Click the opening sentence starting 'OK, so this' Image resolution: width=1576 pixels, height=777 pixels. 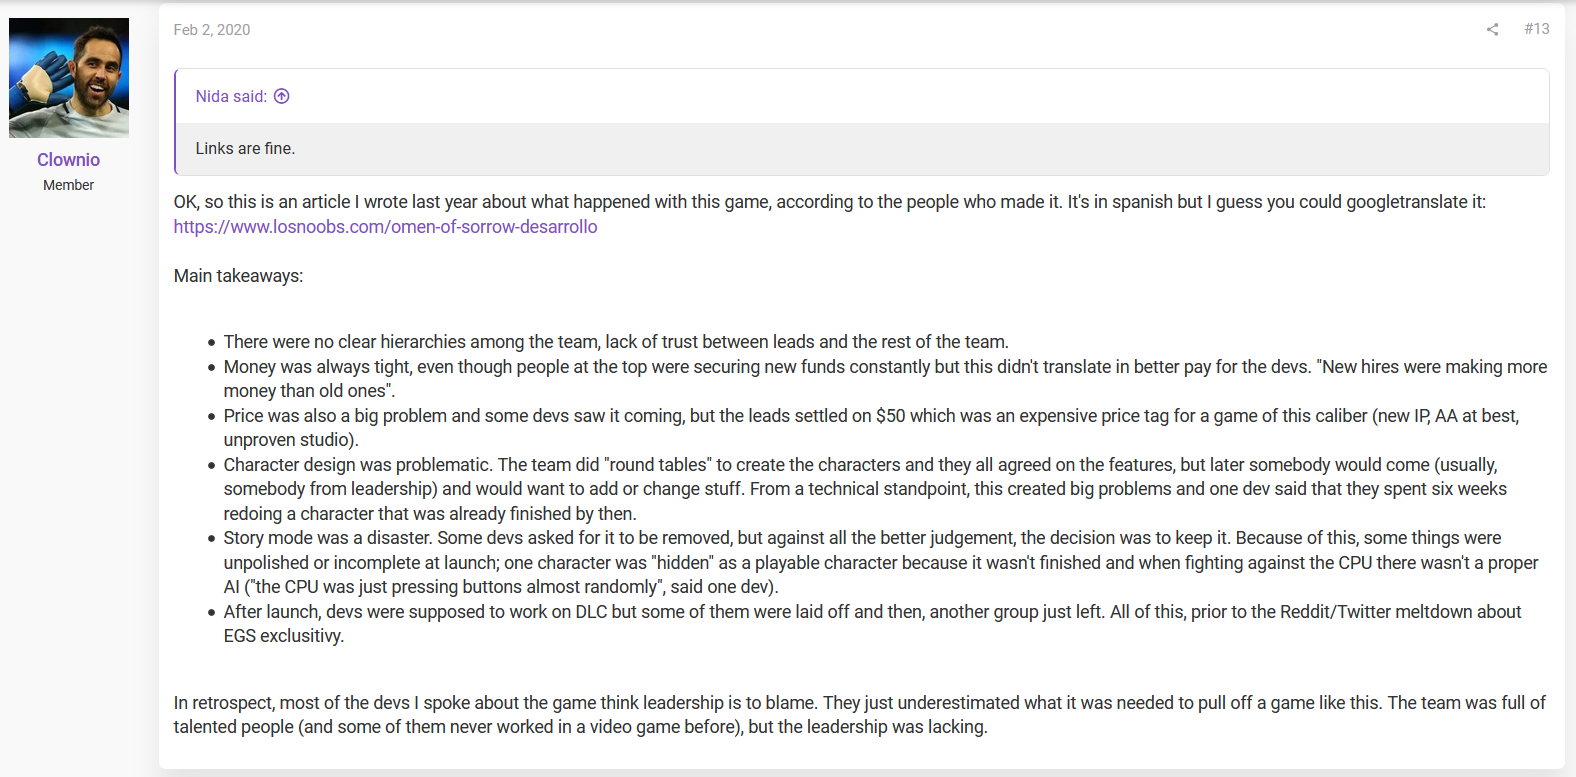click(x=830, y=202)
